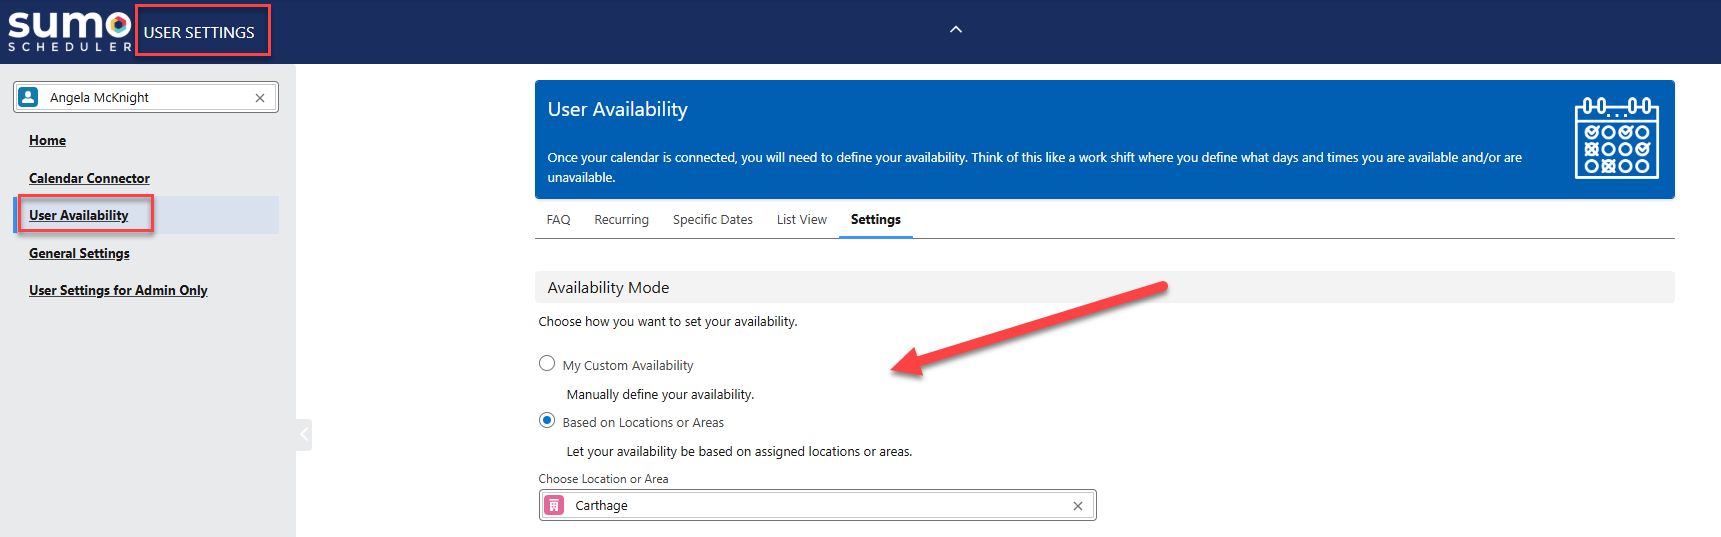The height and width of the screenshot is (537, 1721).
Task: Clear the Angela McKnight user selection
Action: point(260,98)
